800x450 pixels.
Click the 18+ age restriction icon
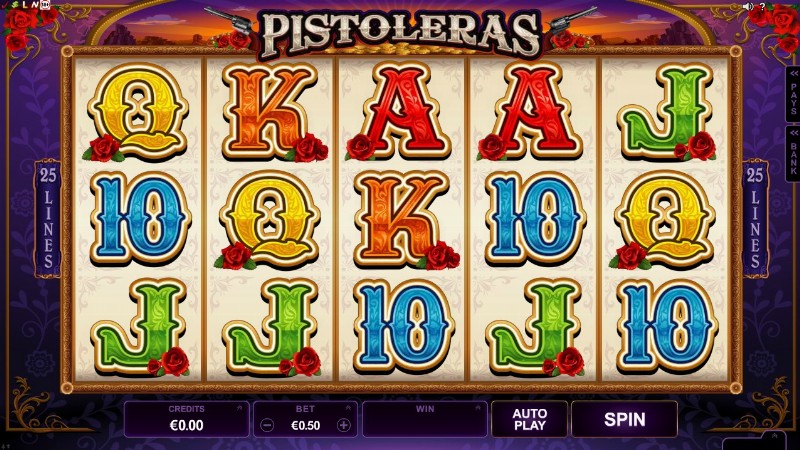point(46,5)
